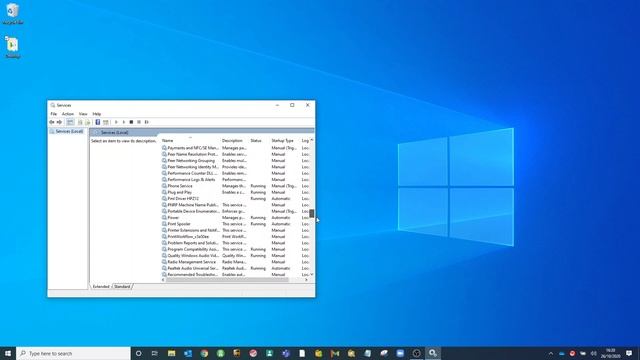Click the horizontal scrollbar left arrow
The height and width of the screenshot is (360, 640).
164,280
